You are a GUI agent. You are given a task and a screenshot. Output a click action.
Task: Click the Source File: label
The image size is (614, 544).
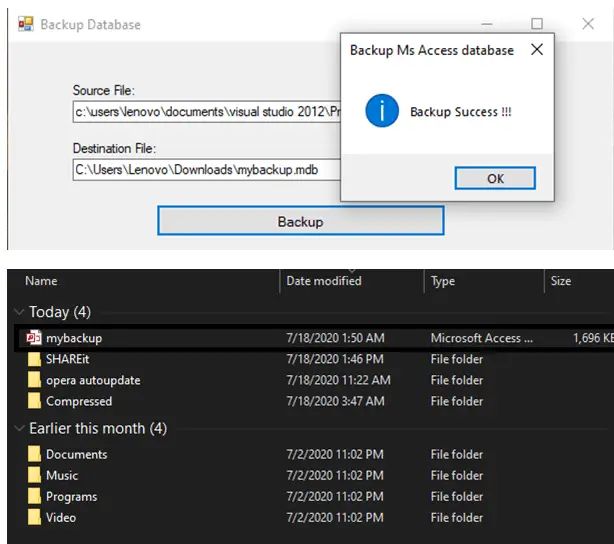click(103, 90)
